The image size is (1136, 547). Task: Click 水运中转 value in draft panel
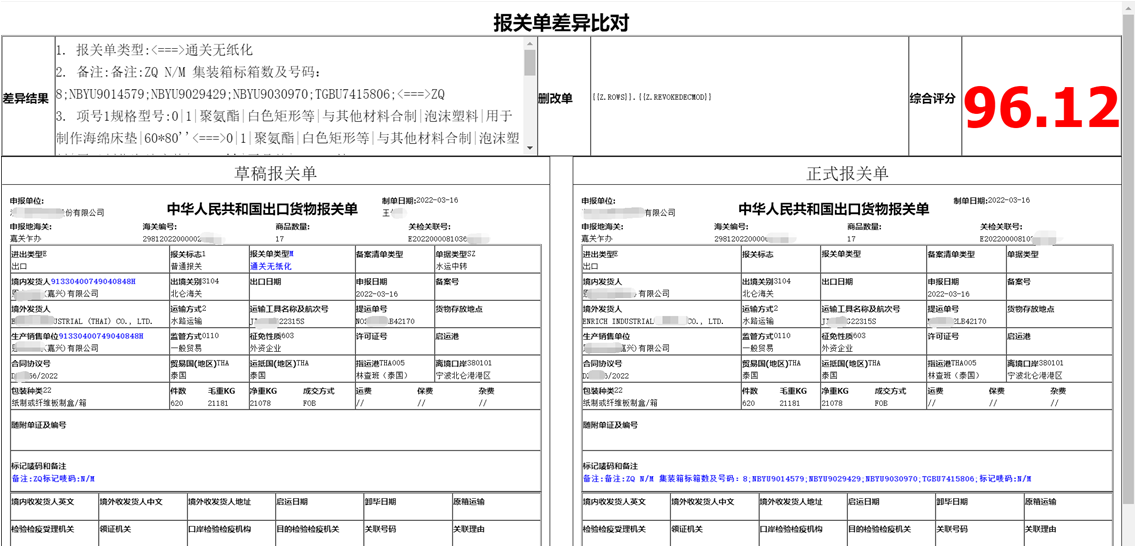[x=452, y=266]
